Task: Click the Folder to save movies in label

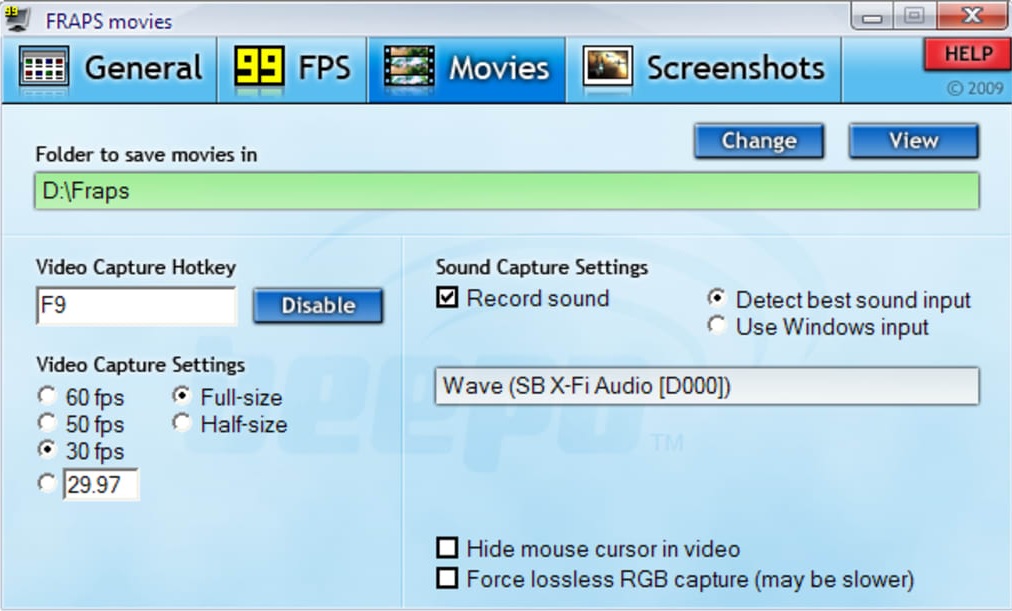Action: (x=146, y=155)
